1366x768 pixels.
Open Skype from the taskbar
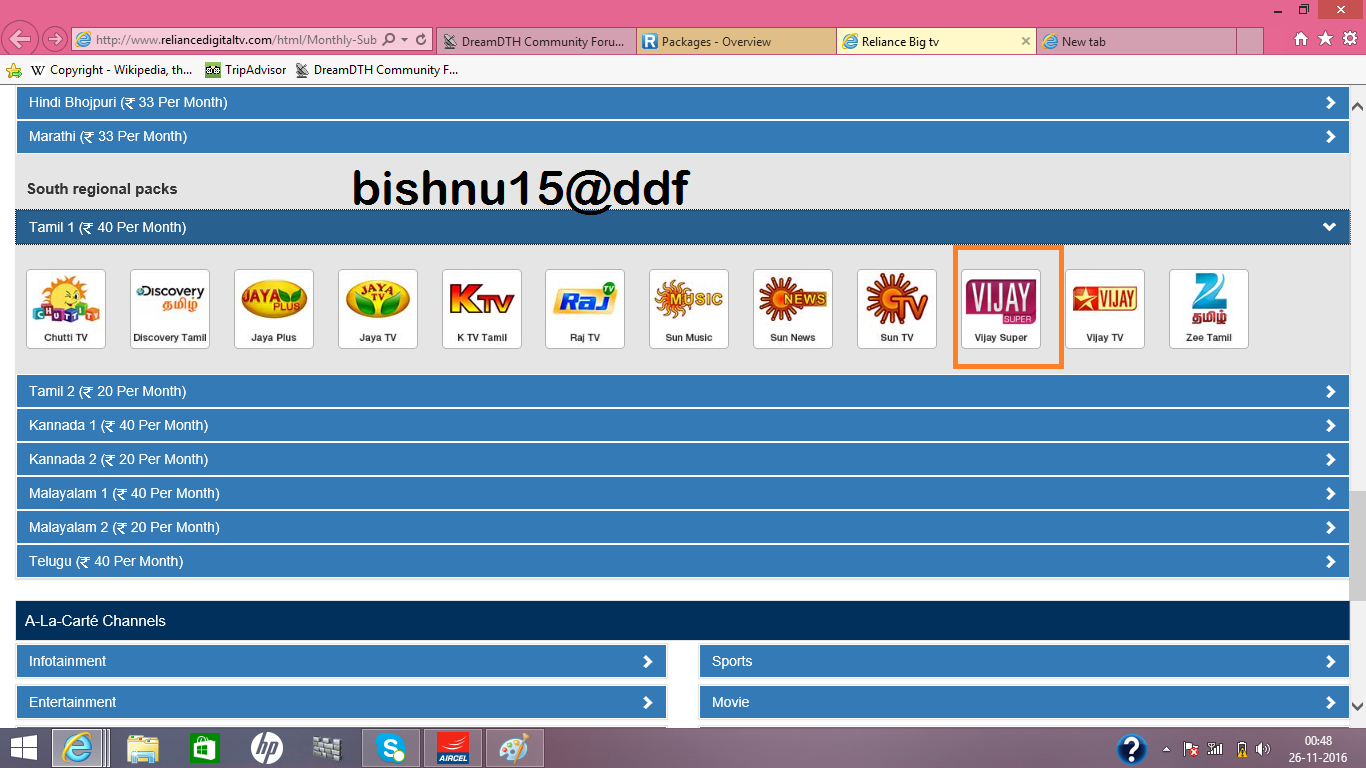tap(391, 748)
